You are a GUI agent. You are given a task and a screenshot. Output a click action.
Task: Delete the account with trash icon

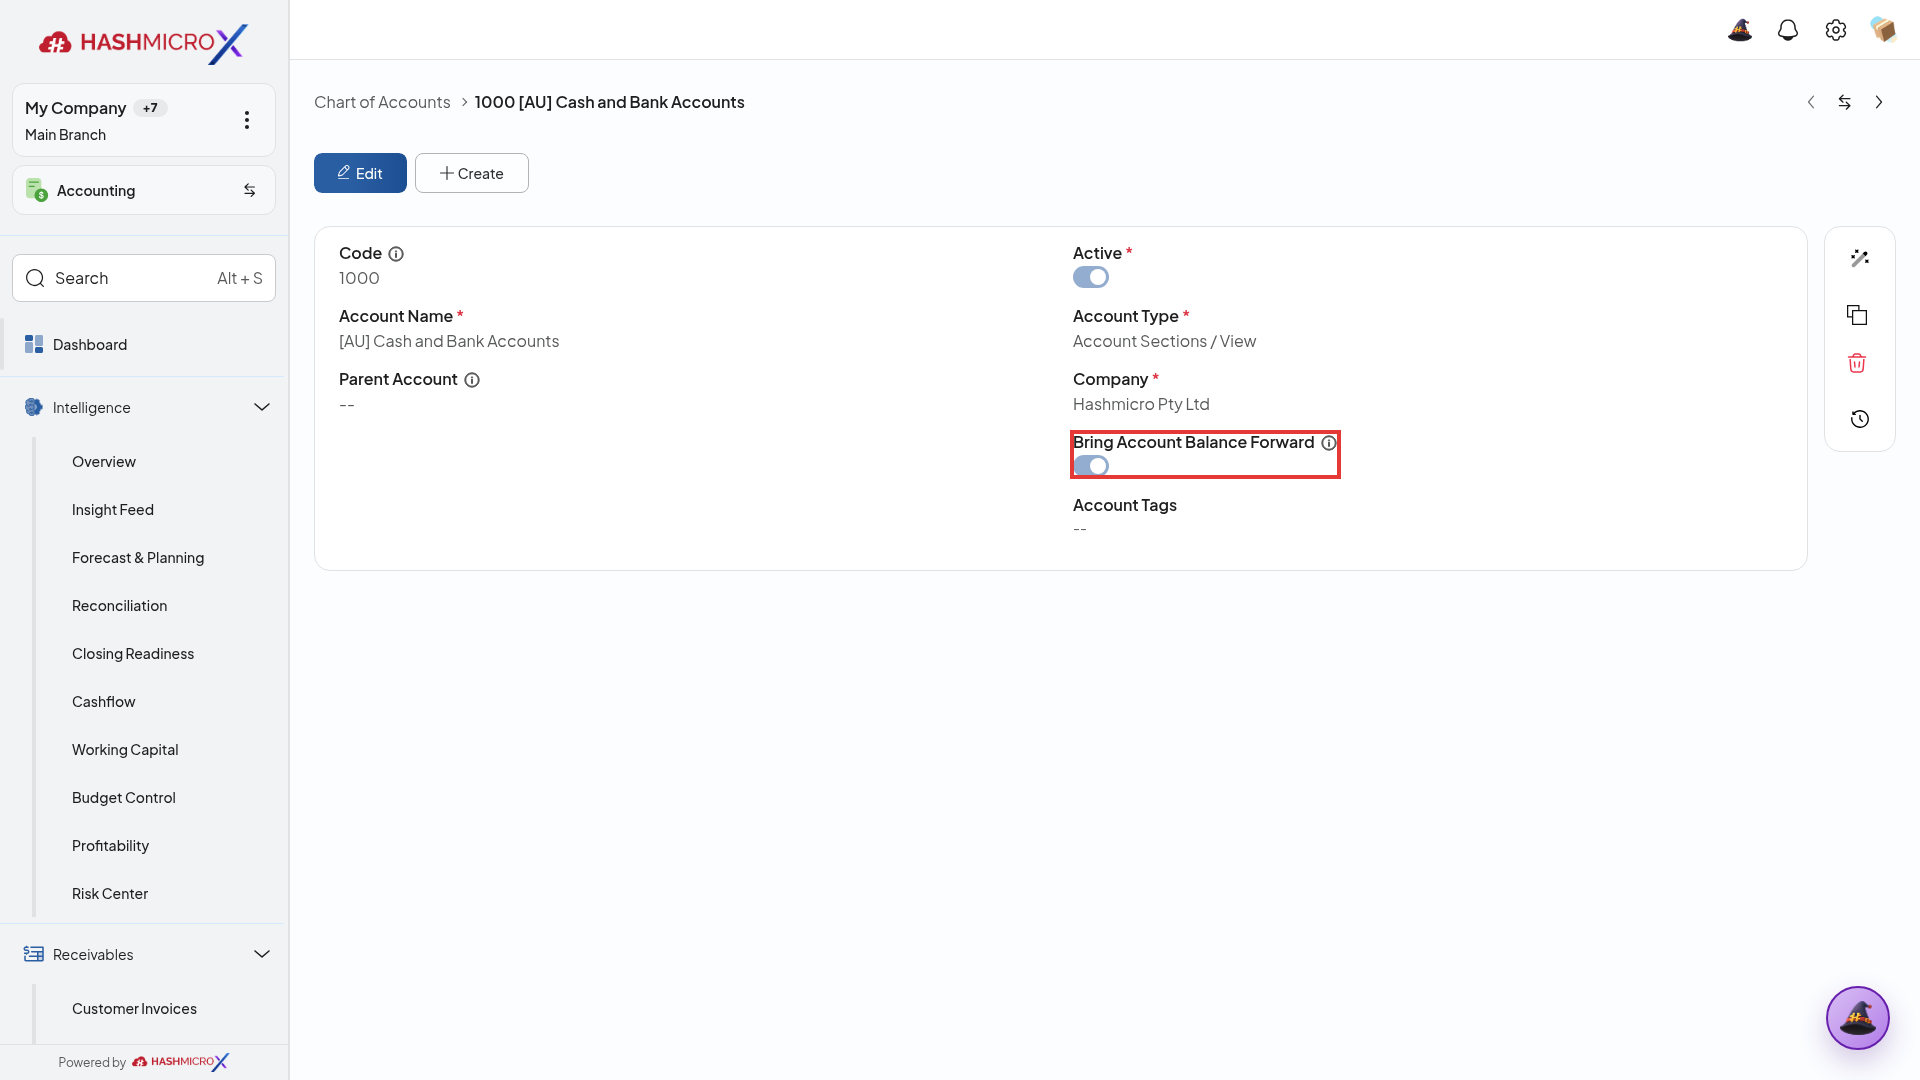tap(1857, 363)
